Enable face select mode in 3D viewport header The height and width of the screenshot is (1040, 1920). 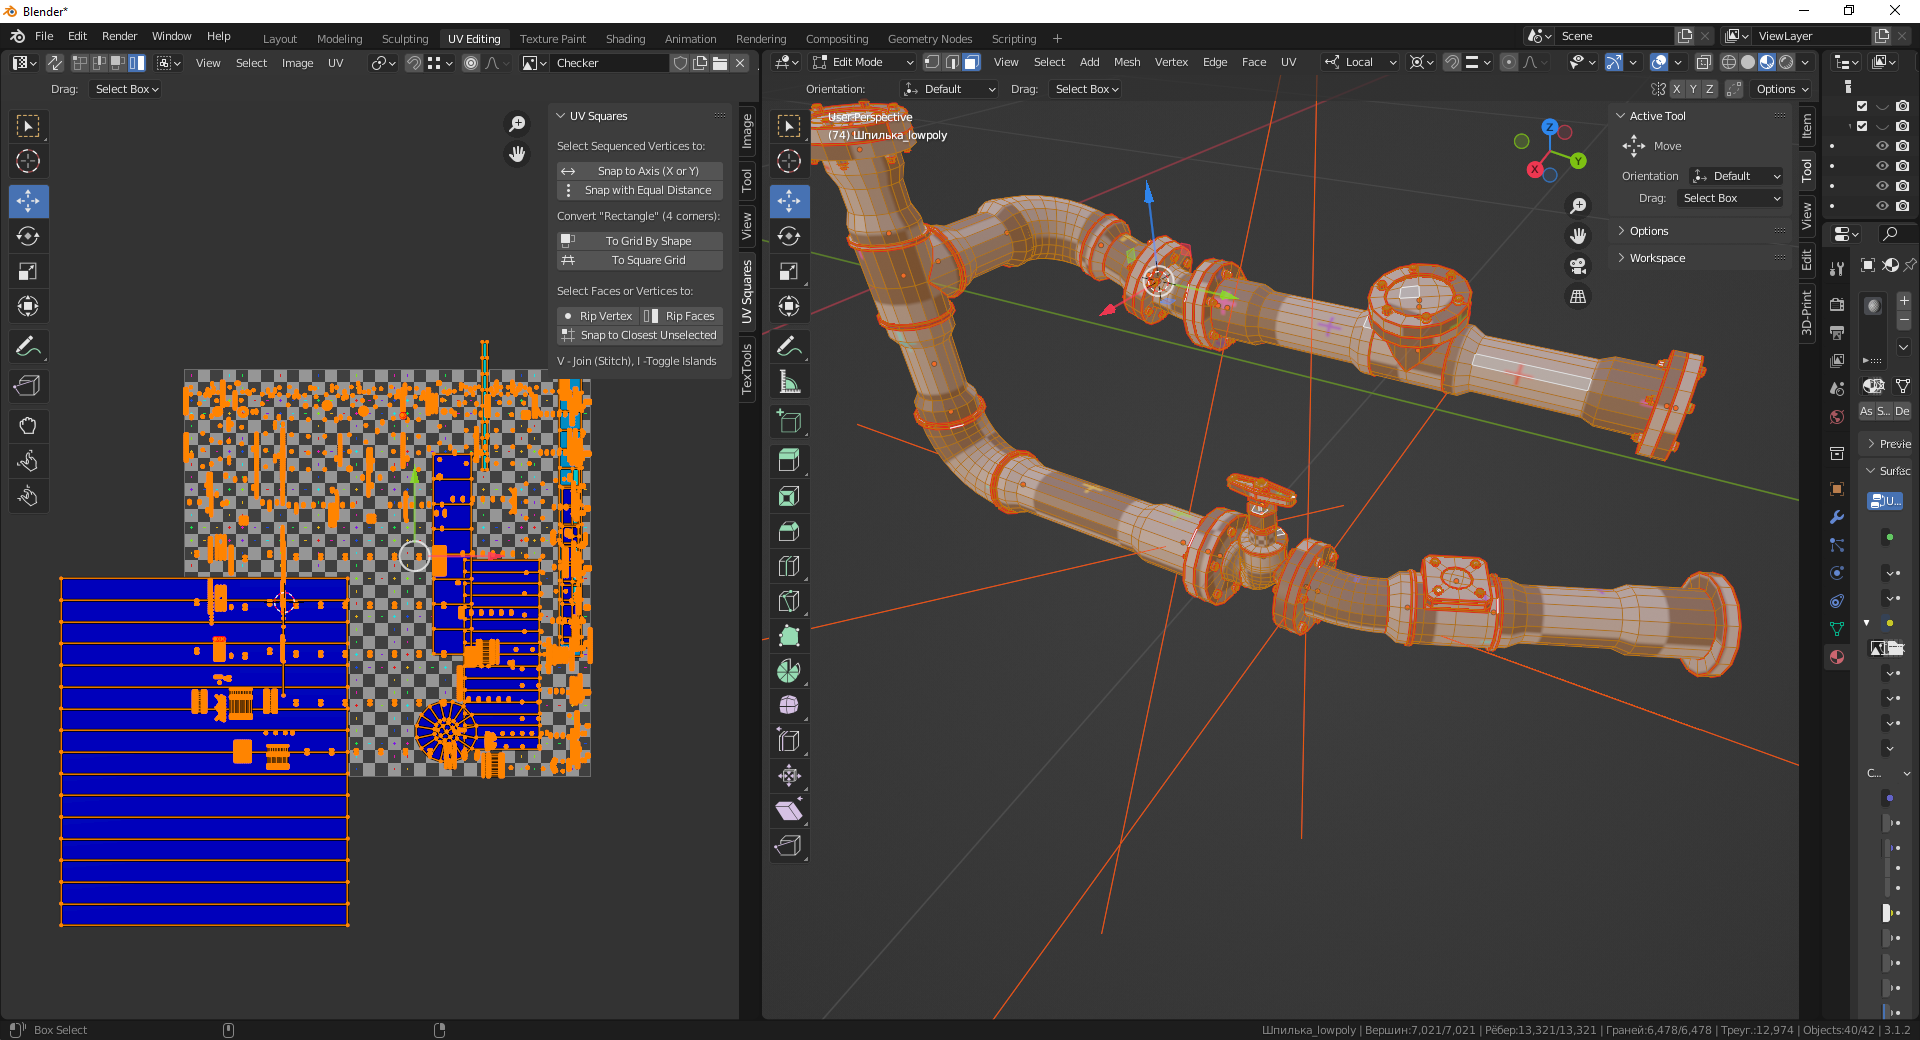971,62
